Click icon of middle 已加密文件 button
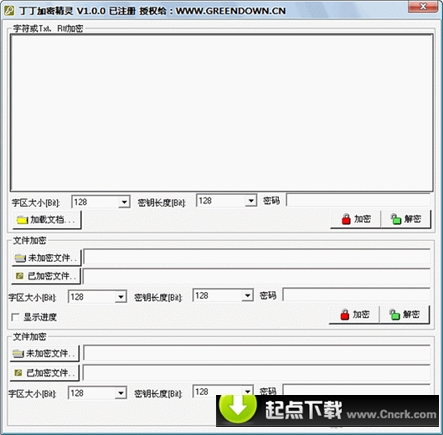 pyautogui.click(x=20, y=276)
